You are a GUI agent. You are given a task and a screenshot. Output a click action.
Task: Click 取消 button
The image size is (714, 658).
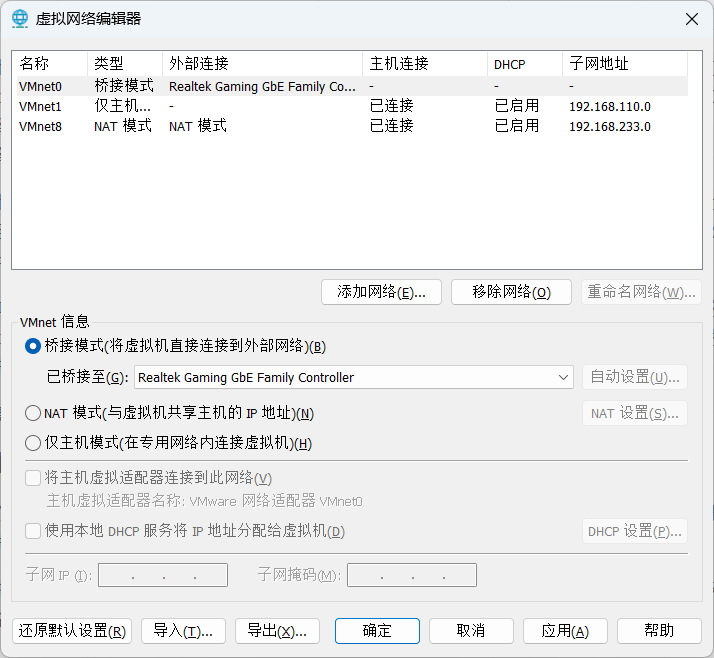[x=471, y=631]
